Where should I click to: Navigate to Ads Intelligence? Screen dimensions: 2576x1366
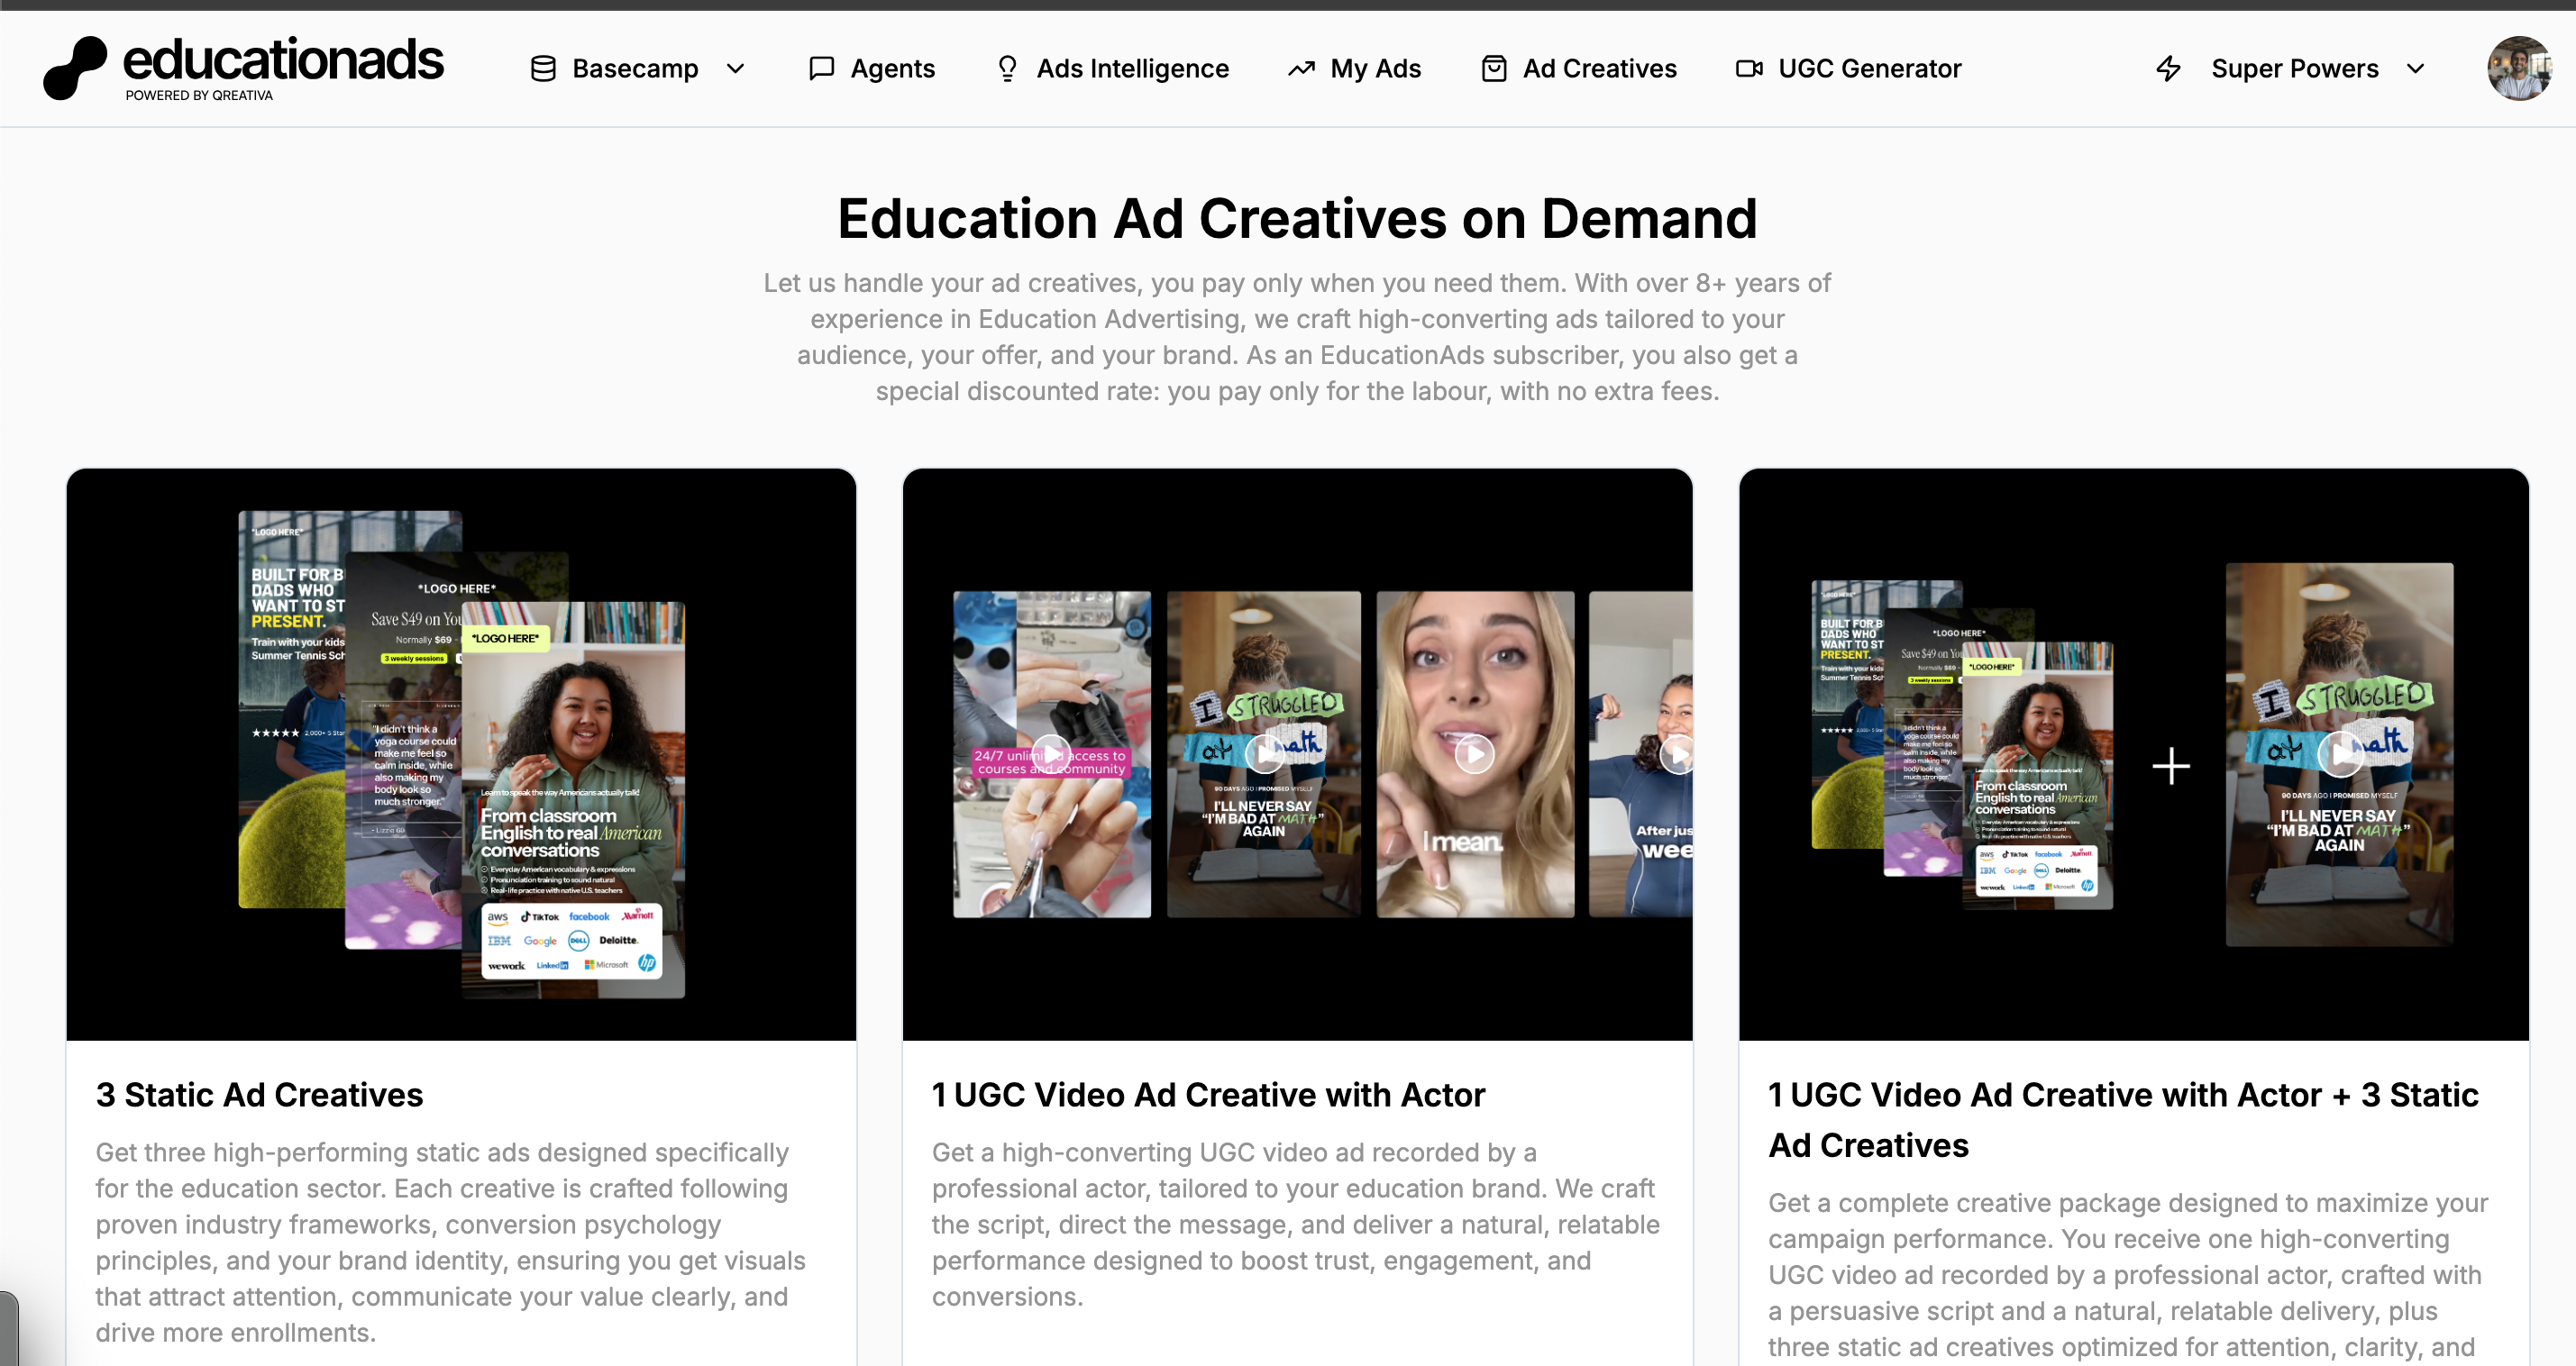click(1132, 68)
